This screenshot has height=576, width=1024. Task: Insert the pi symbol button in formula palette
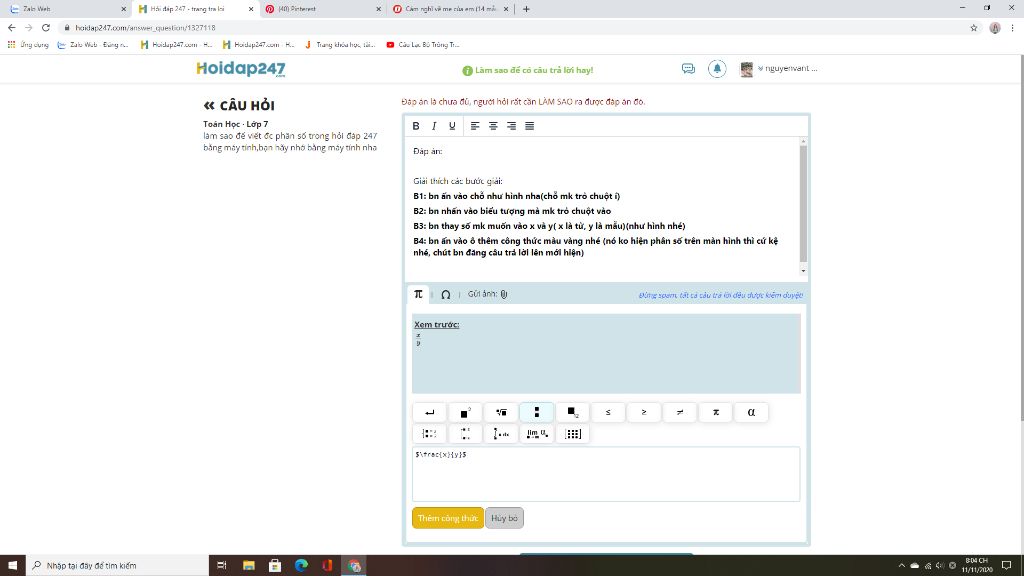tap(716, 412)
